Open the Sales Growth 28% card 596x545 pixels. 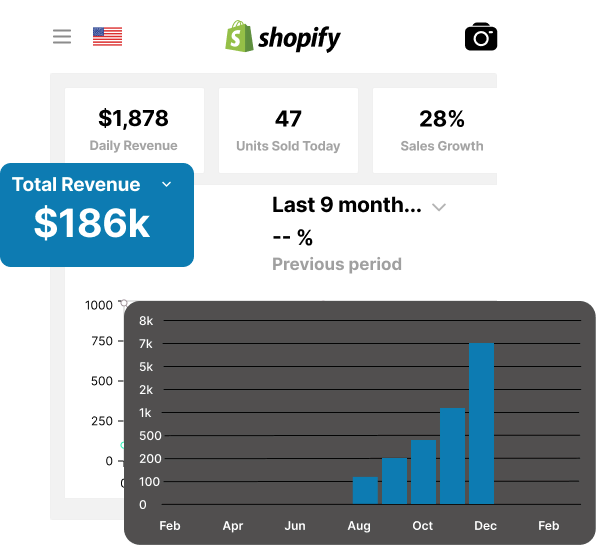pyautogui.click(x=435, y=130)
